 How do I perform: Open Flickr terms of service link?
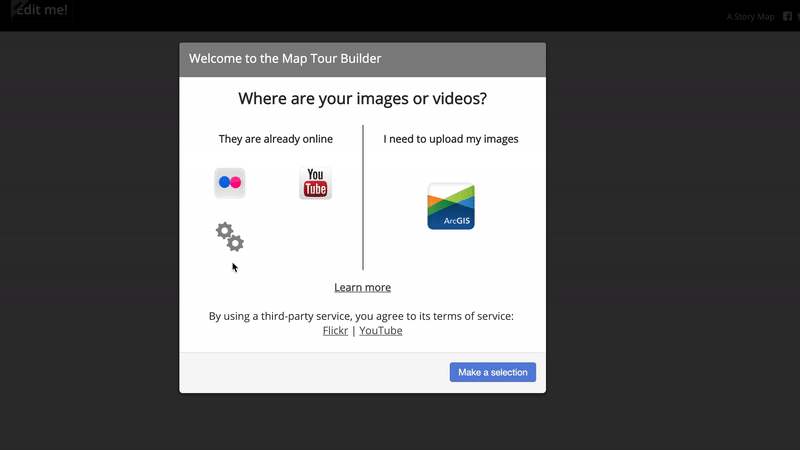tap(335, 331)
